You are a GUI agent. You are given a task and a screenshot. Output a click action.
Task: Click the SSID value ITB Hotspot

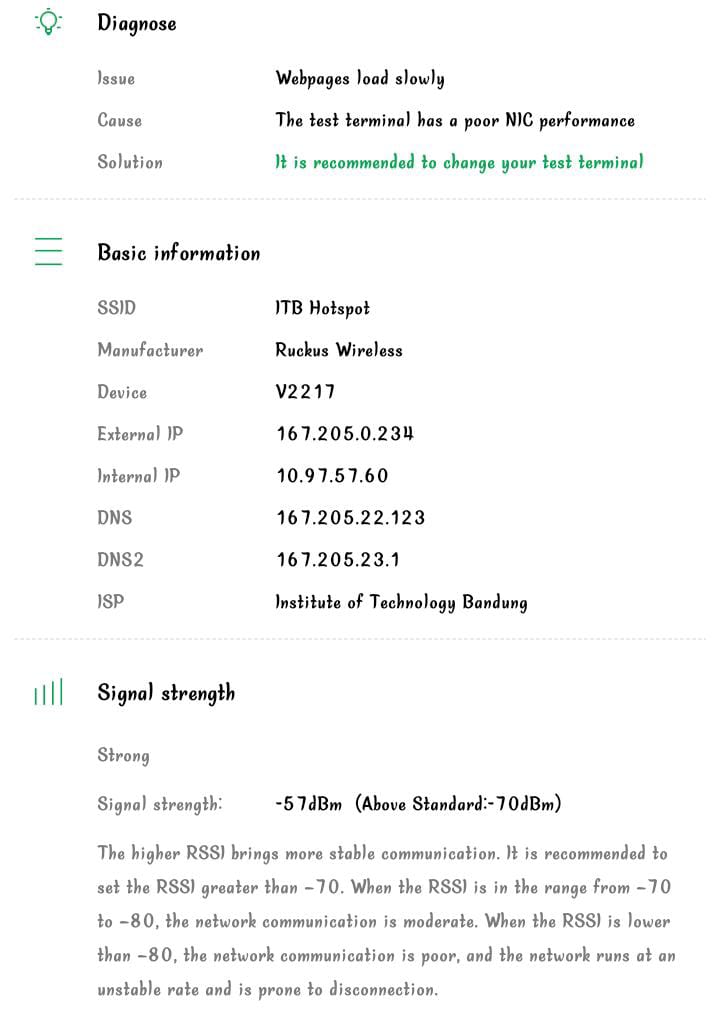click(322, 308)
